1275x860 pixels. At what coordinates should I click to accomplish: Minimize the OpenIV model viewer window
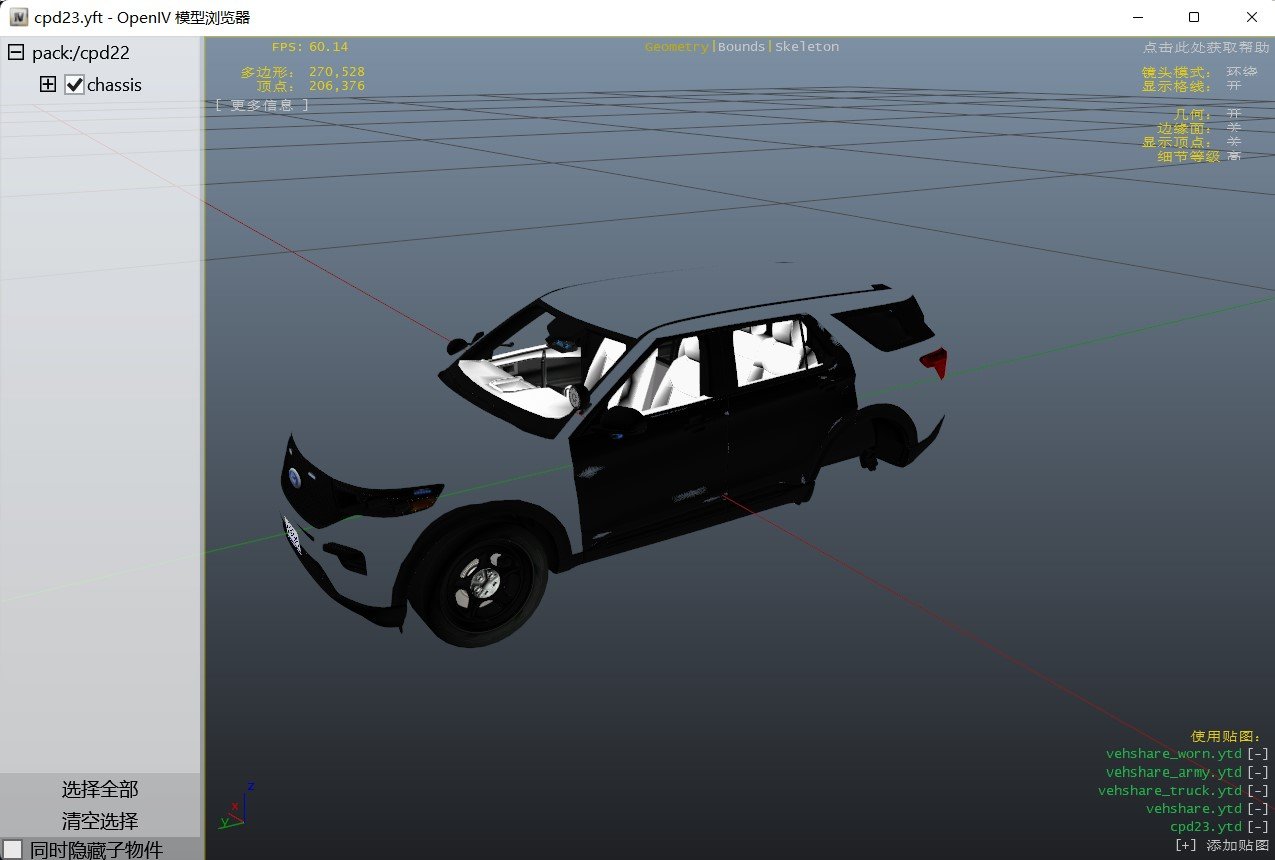click(x=1138, y=17)
